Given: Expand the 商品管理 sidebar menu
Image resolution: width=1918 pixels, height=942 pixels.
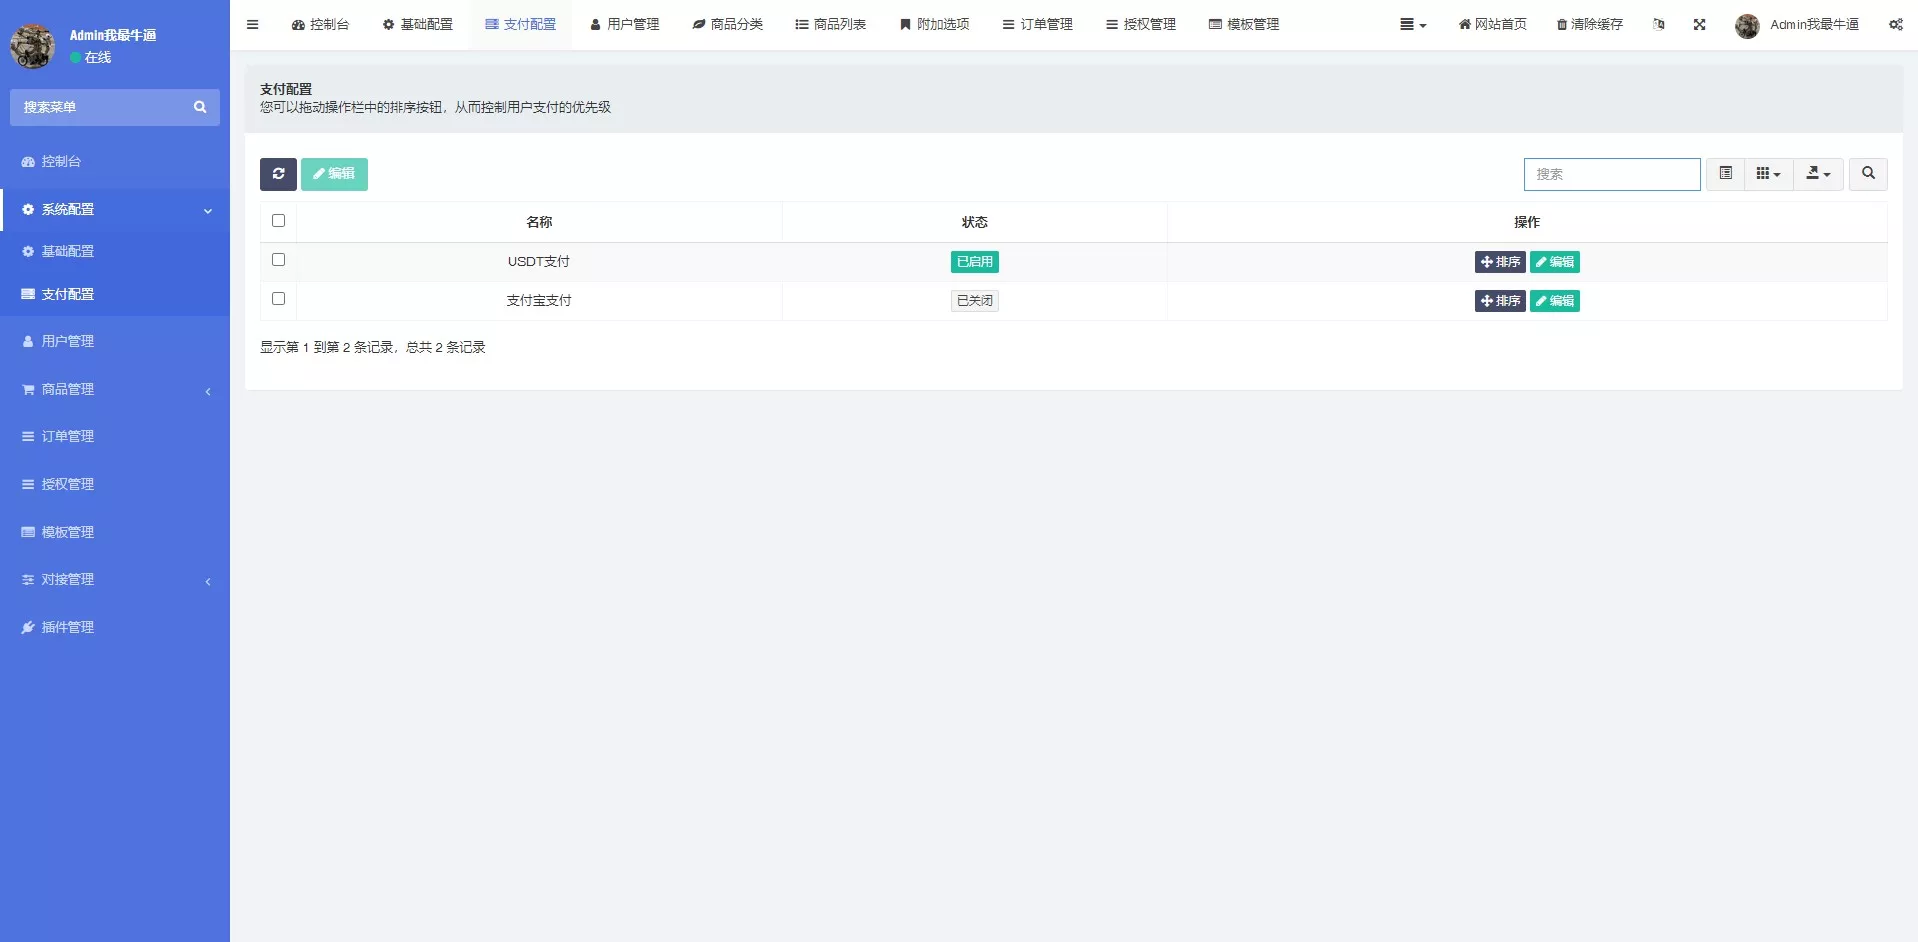Looking at the screenshot, I should coord(115,389).
